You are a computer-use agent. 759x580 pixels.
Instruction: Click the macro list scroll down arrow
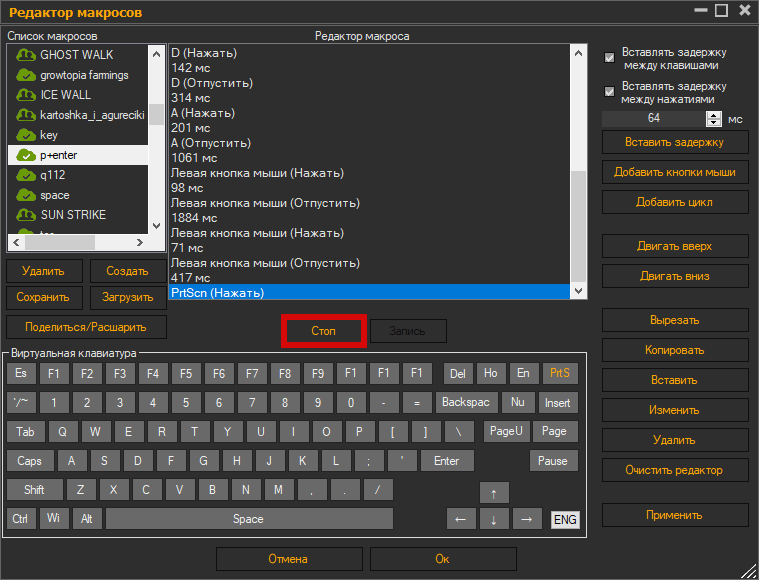[x=156, y=226]
